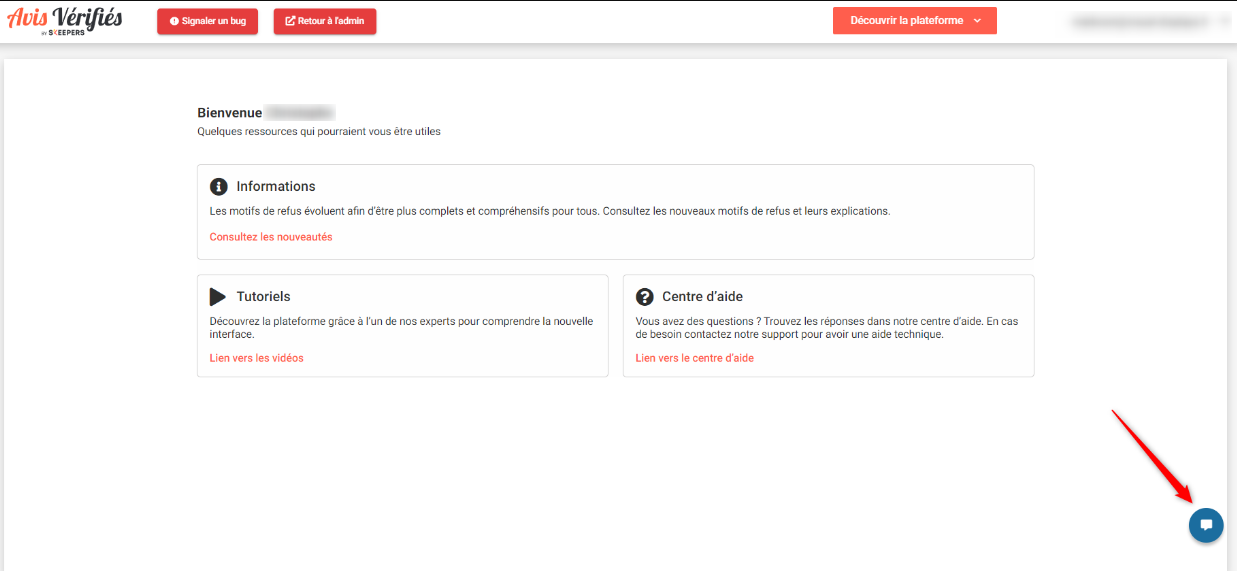Click the Tutoriels play triangle icon
The image size is (1237, 571).
click(218, 297)
